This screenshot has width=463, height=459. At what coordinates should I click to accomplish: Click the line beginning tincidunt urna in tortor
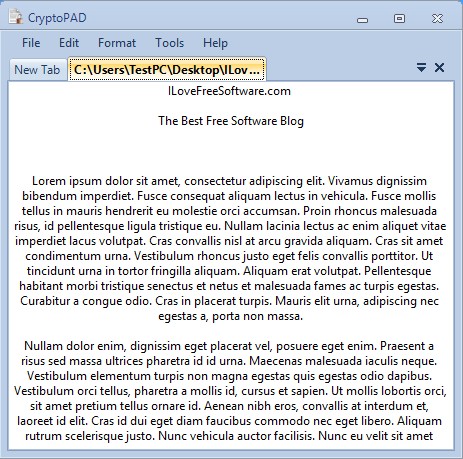229,271
